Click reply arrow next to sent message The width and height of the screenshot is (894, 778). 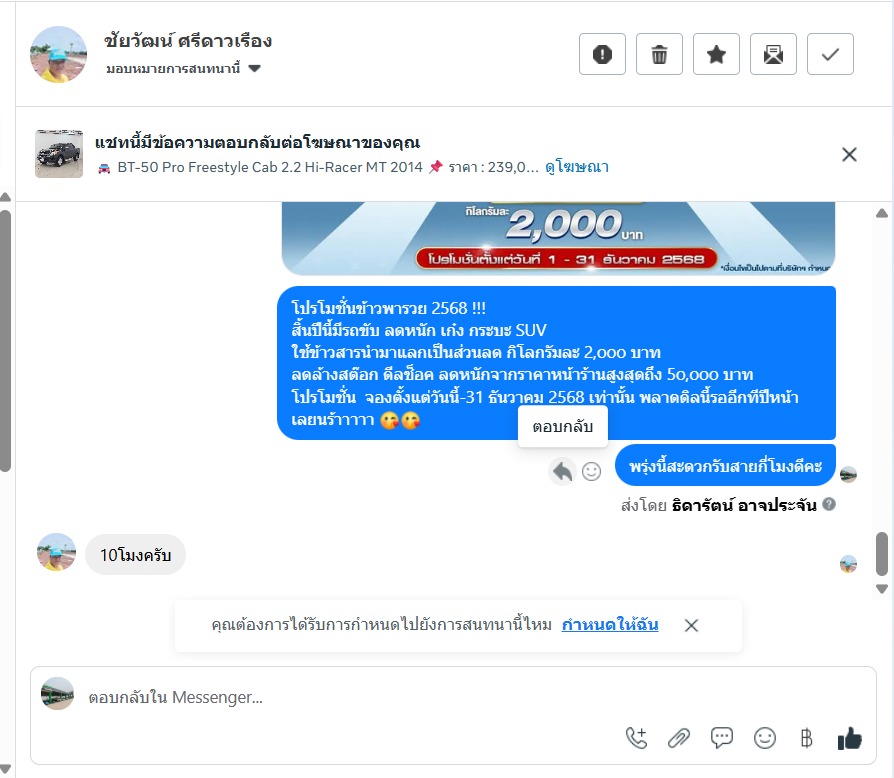point(562,472)
